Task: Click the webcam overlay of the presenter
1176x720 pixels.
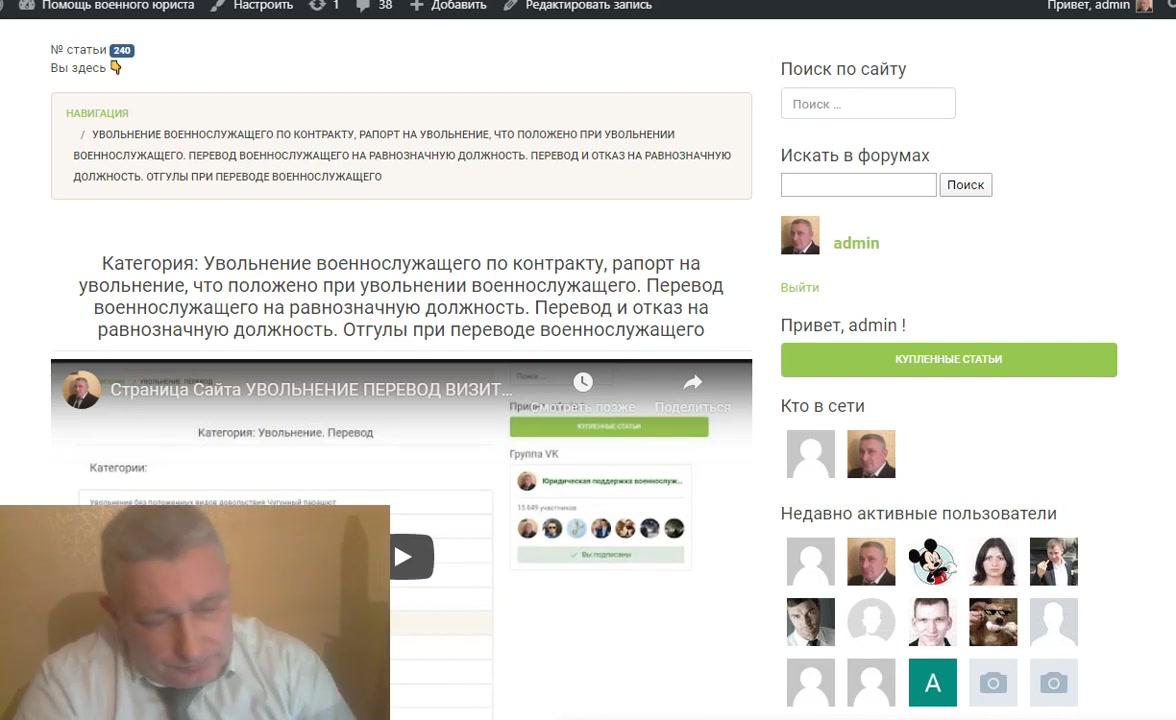Action: 195,613
